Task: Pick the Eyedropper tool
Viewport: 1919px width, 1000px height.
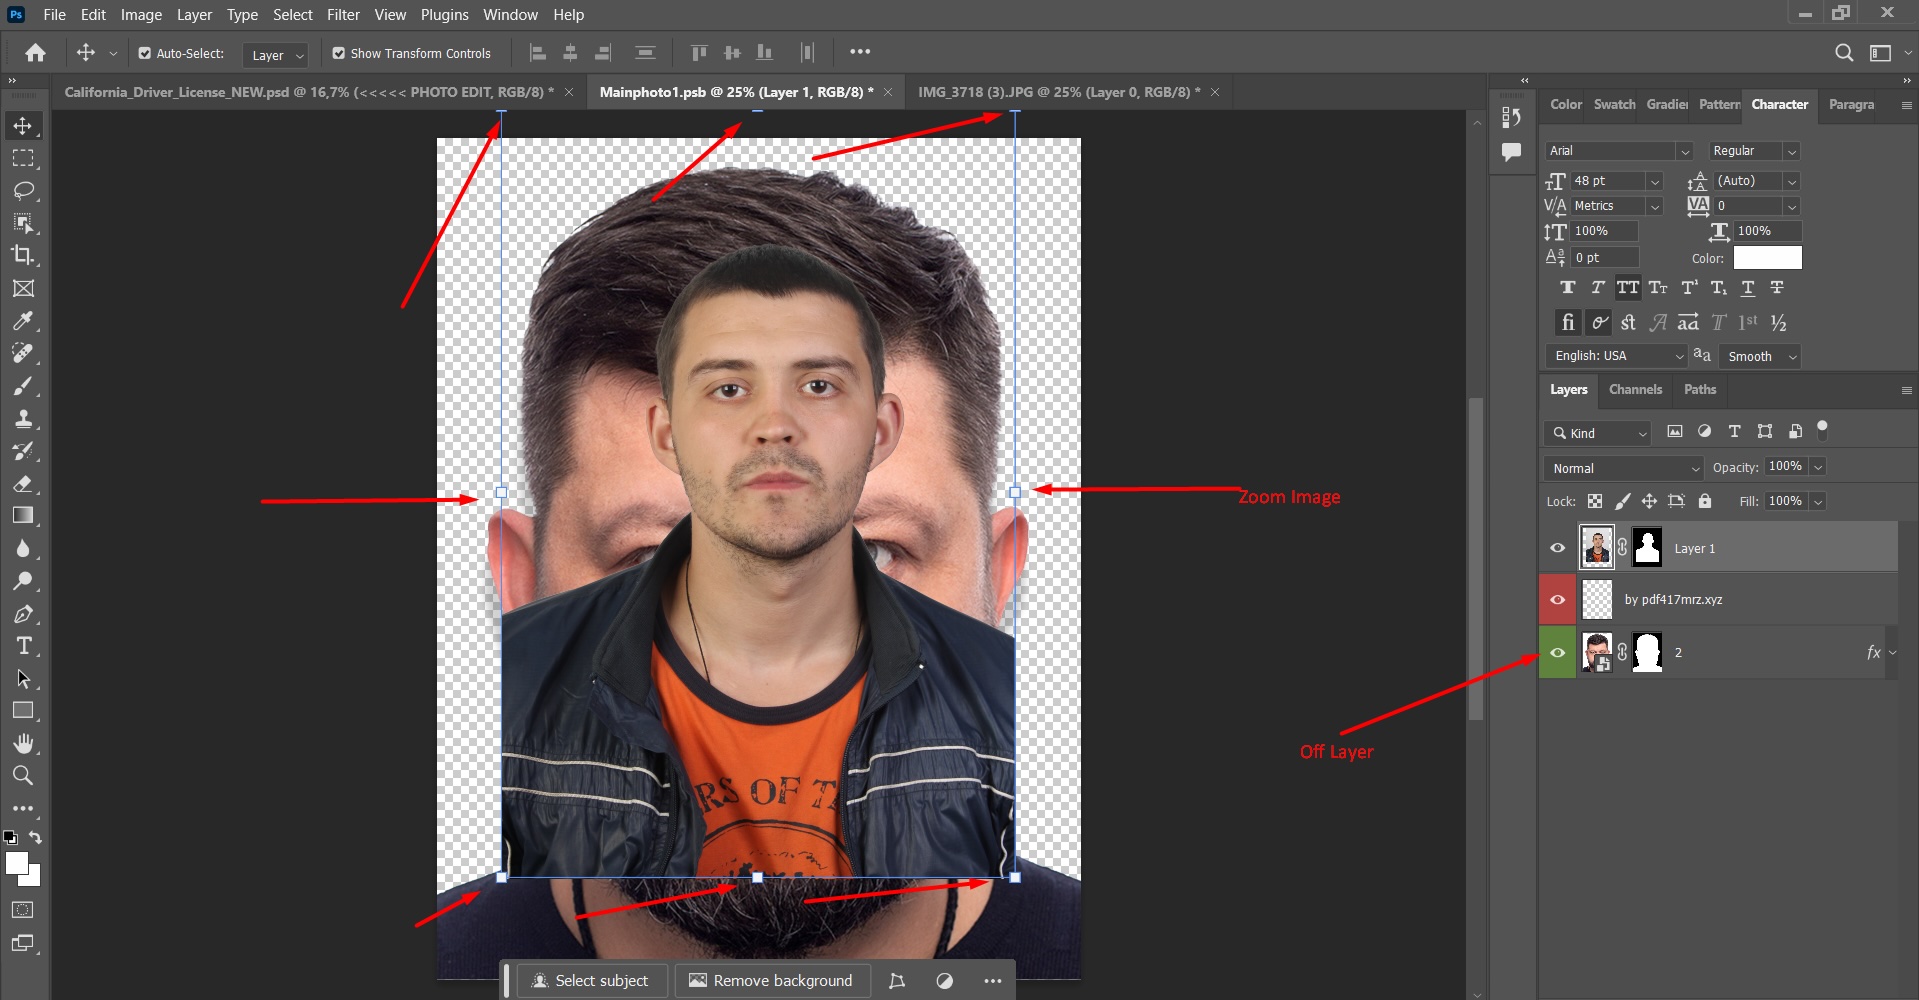Action: tap(23, 321)
